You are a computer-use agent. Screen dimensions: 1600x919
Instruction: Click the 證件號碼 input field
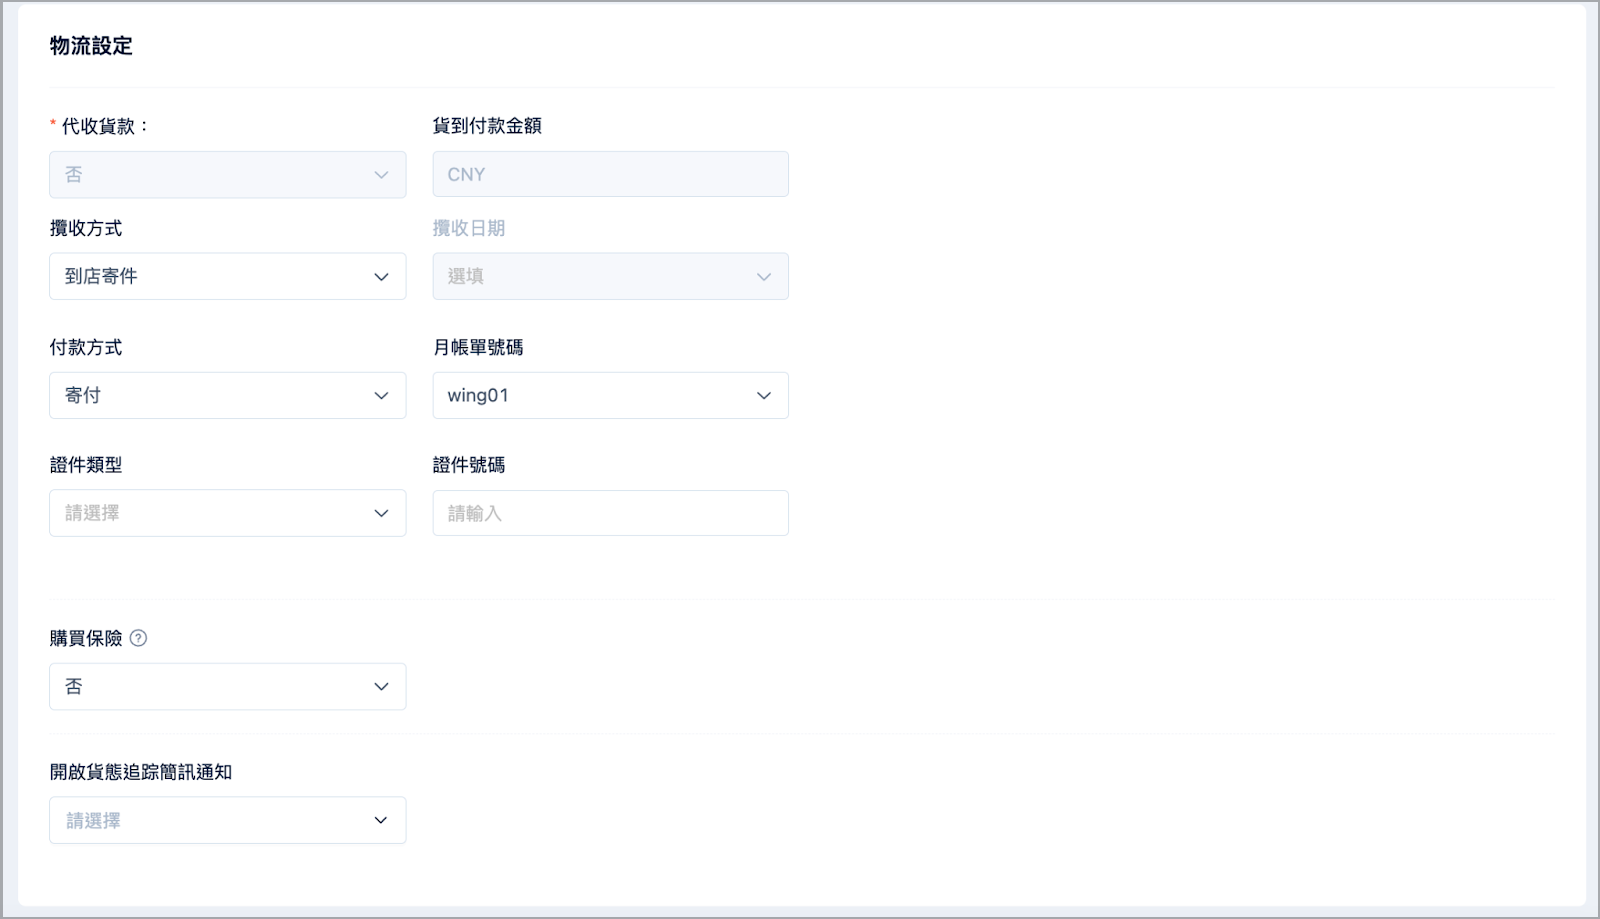pos(610,513)
